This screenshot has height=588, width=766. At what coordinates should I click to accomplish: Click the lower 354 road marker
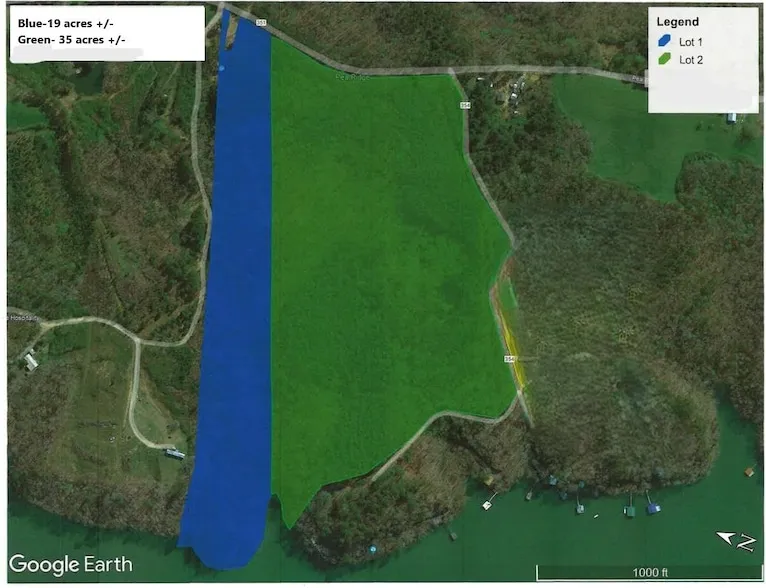[509, 359]
